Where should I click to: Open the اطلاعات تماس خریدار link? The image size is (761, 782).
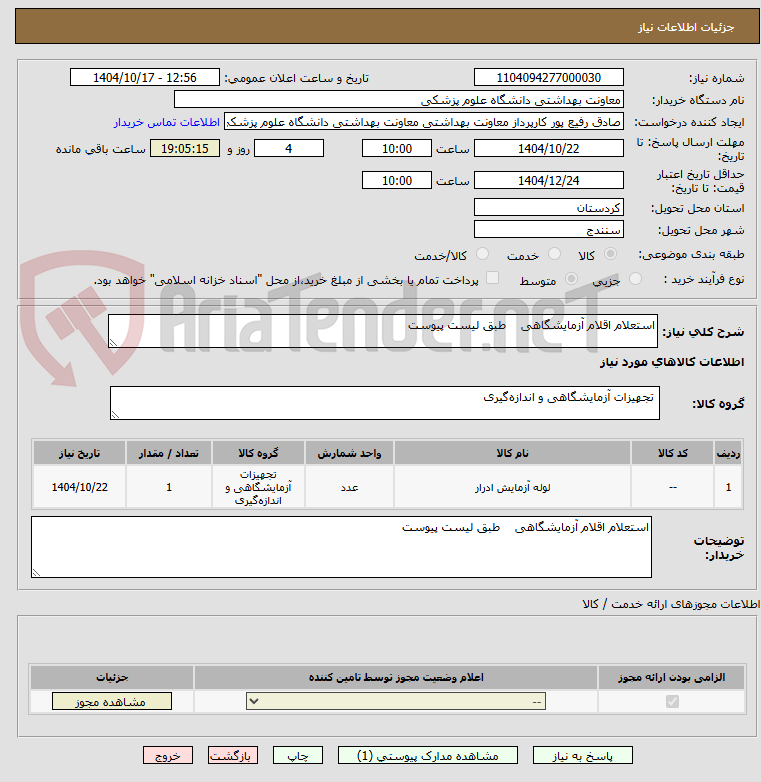167,122
